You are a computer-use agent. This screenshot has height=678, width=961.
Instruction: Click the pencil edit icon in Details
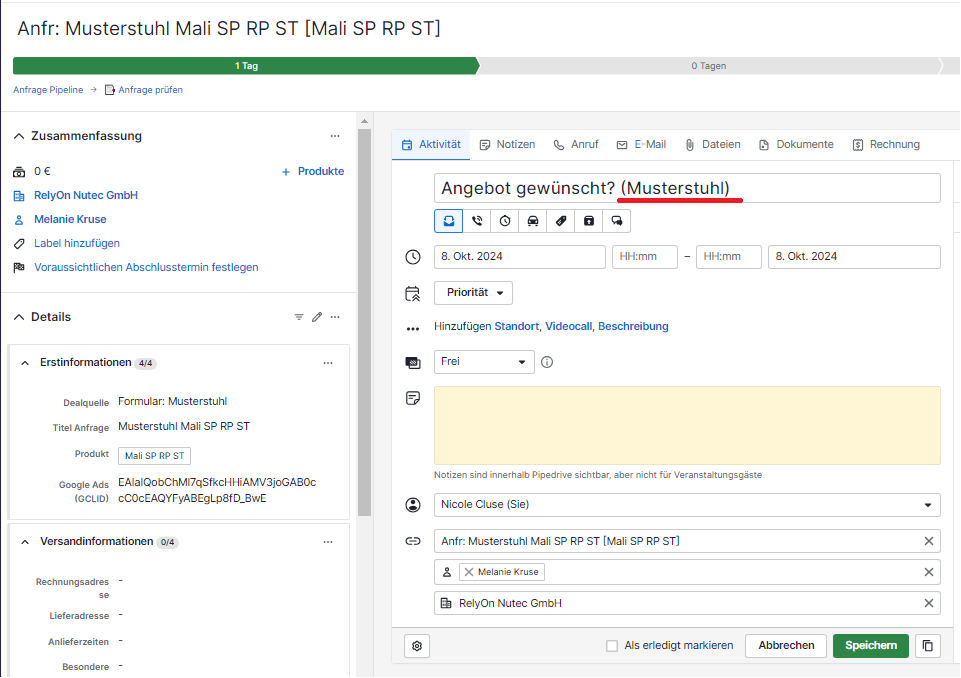[x=317, y=317]
